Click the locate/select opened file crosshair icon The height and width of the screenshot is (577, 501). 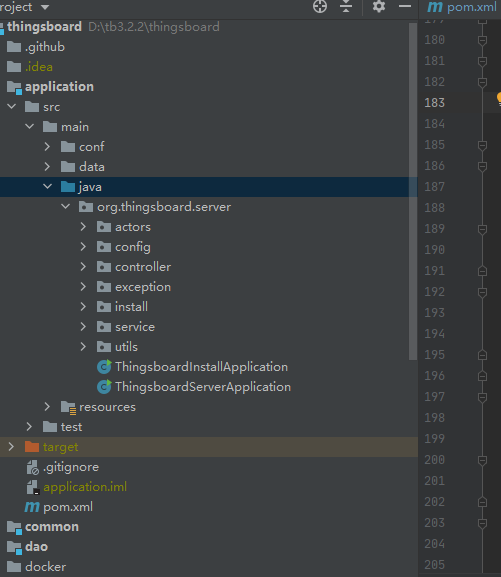(x=320, y=6)
